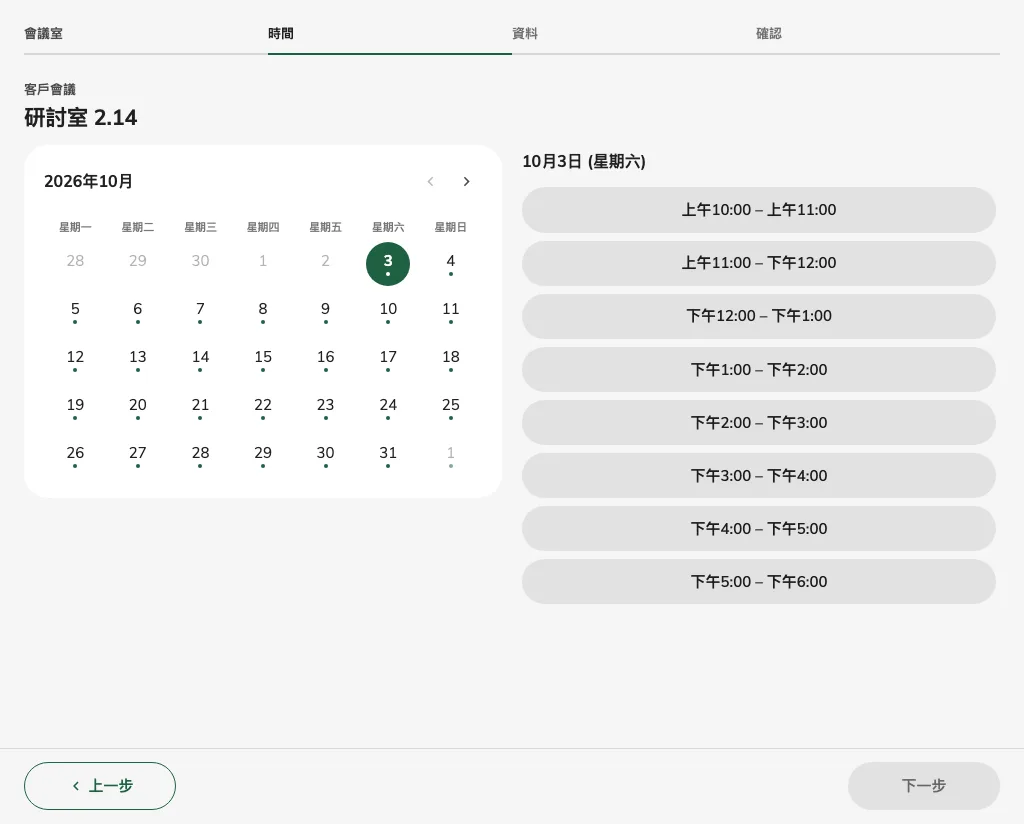Select the highlighted date October 3
1024x824 pixels.
click(388, 264)
